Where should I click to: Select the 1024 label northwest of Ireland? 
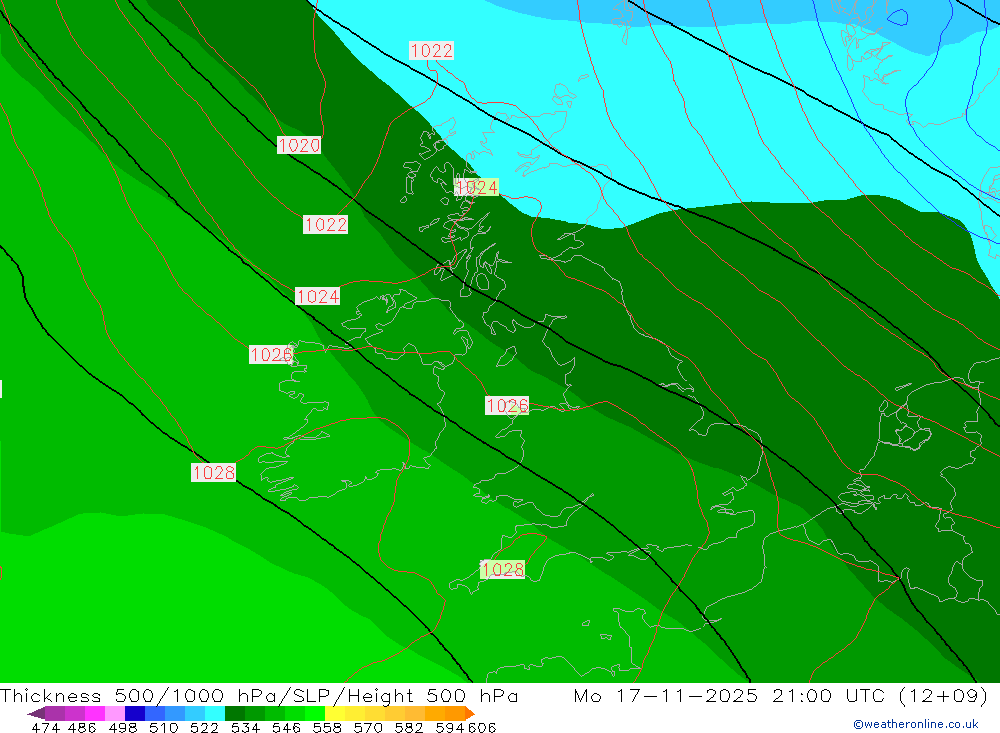coord(318,297)
